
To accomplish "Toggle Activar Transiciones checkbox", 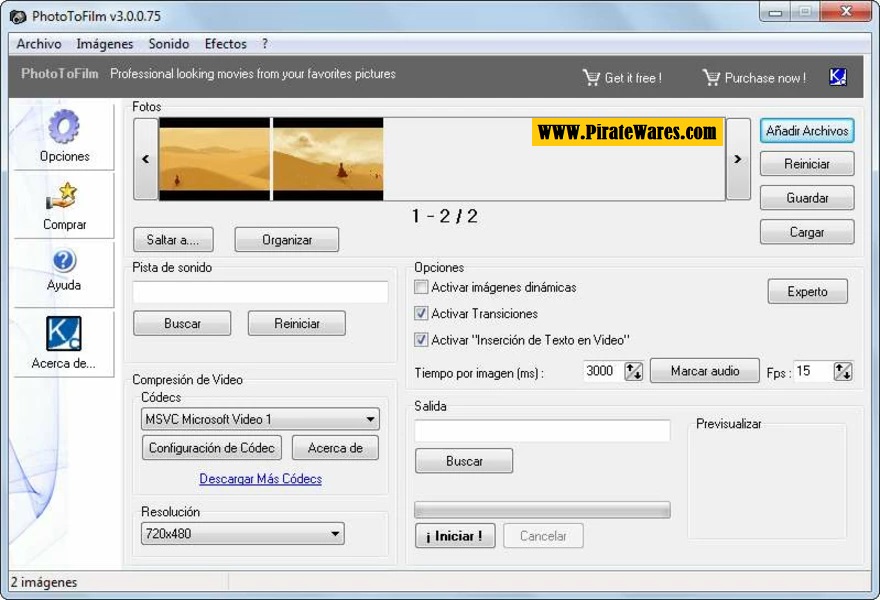I will 421,314.
